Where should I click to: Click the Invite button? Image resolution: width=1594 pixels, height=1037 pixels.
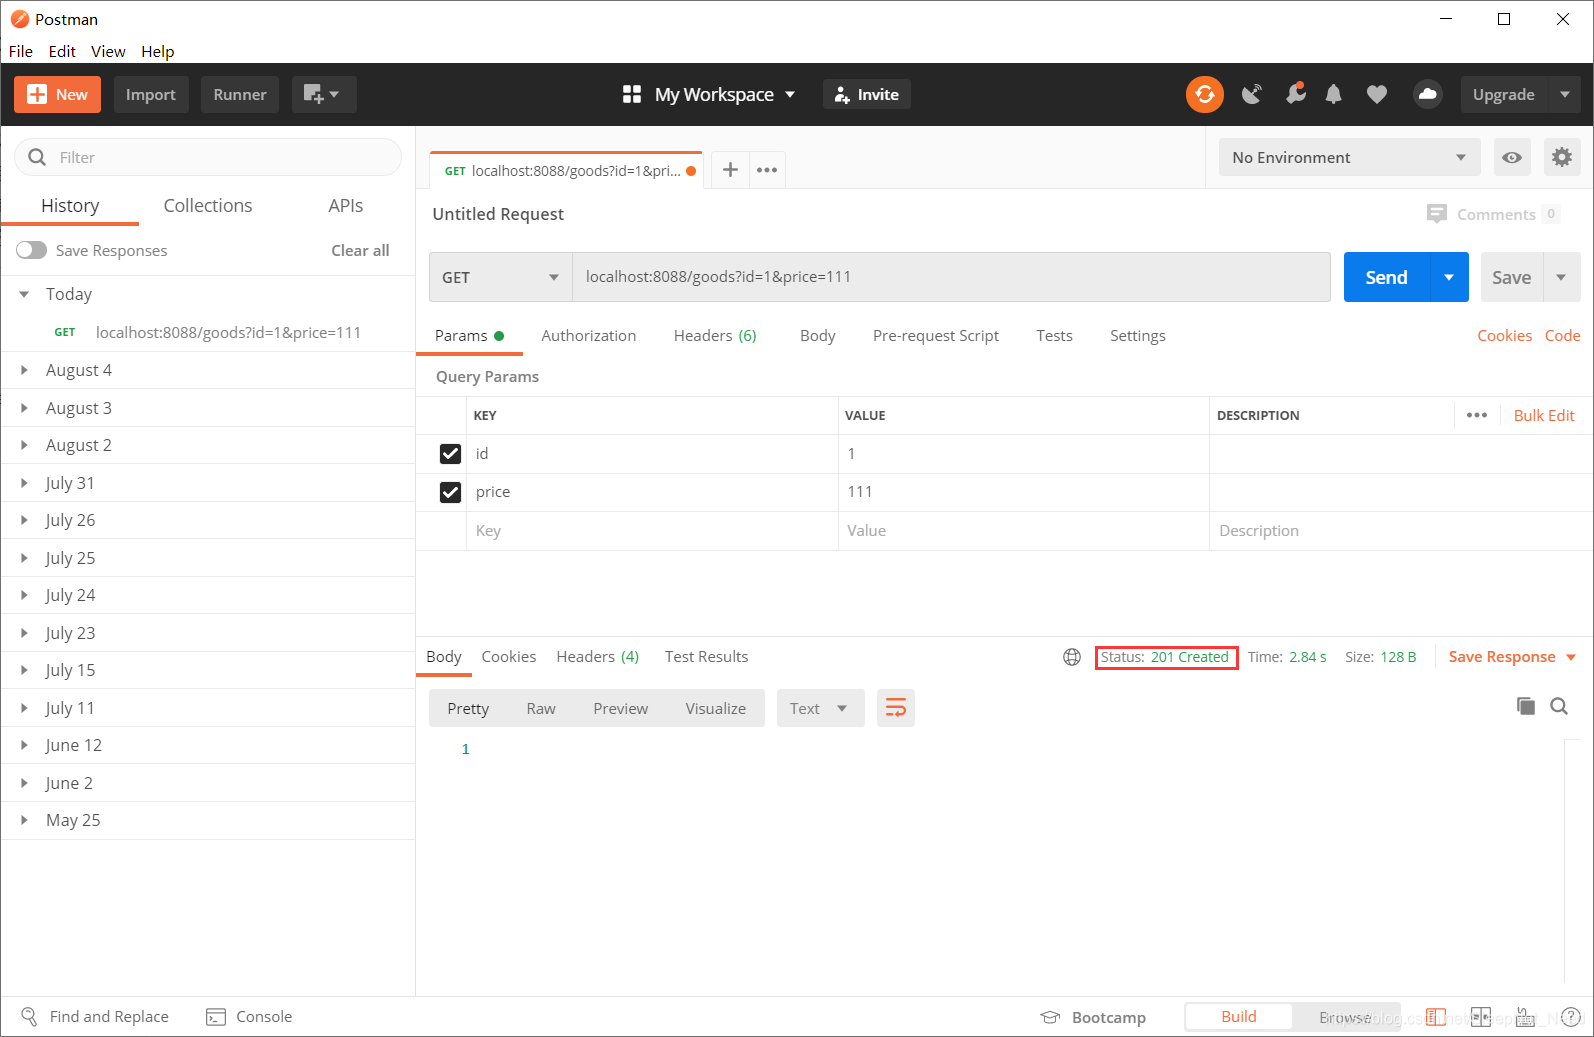[867, 94]
